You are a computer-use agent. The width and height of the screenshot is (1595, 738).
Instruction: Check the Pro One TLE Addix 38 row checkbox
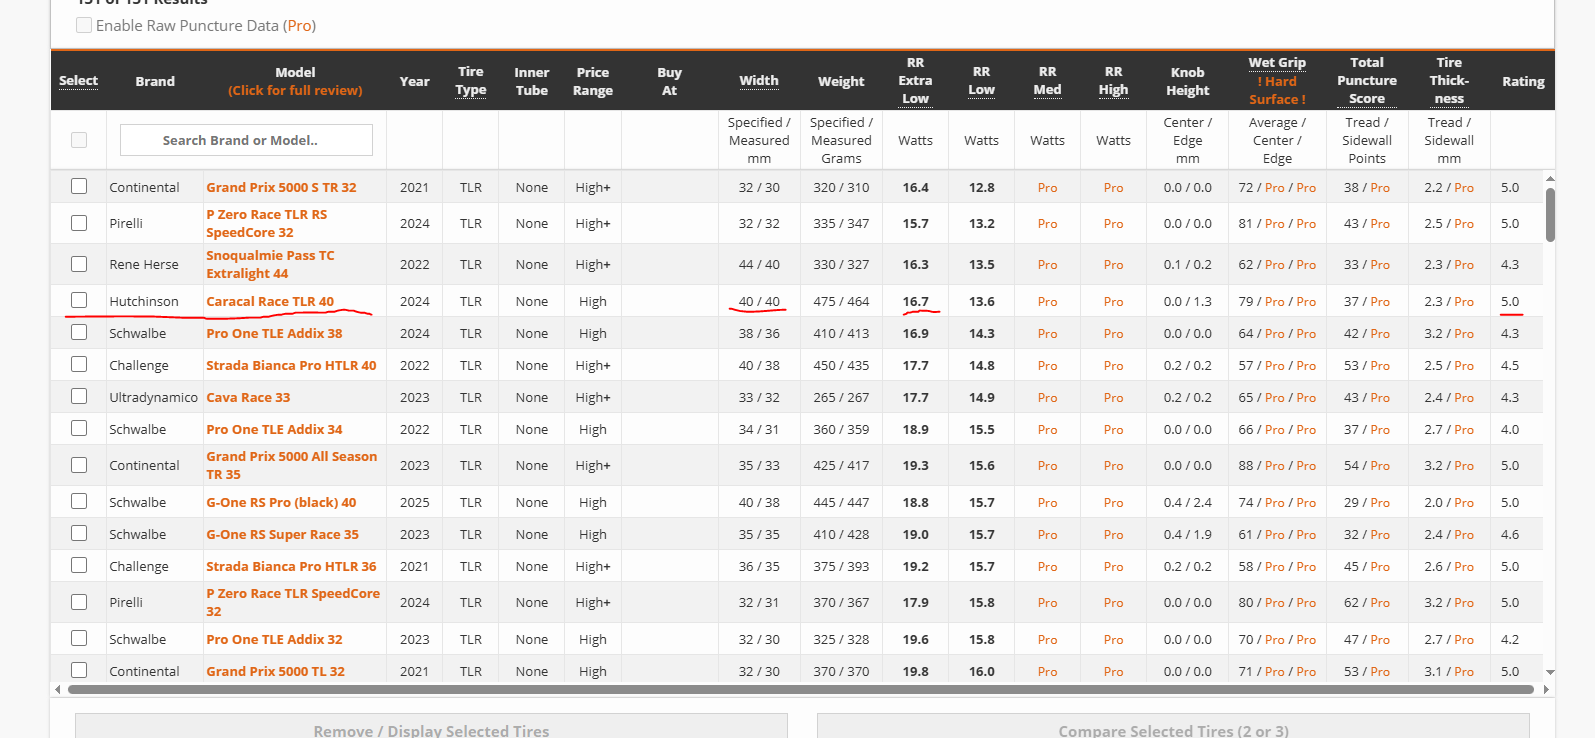pos(79,332)
